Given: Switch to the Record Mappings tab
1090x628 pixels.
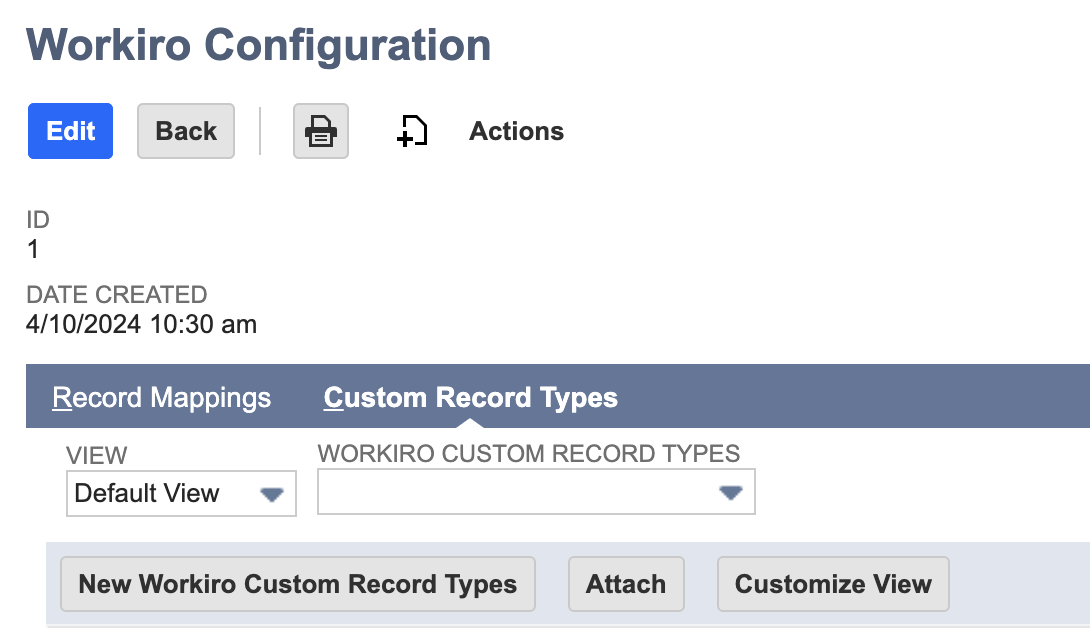Looking at the screenshot, I should [x=160, y=397].
